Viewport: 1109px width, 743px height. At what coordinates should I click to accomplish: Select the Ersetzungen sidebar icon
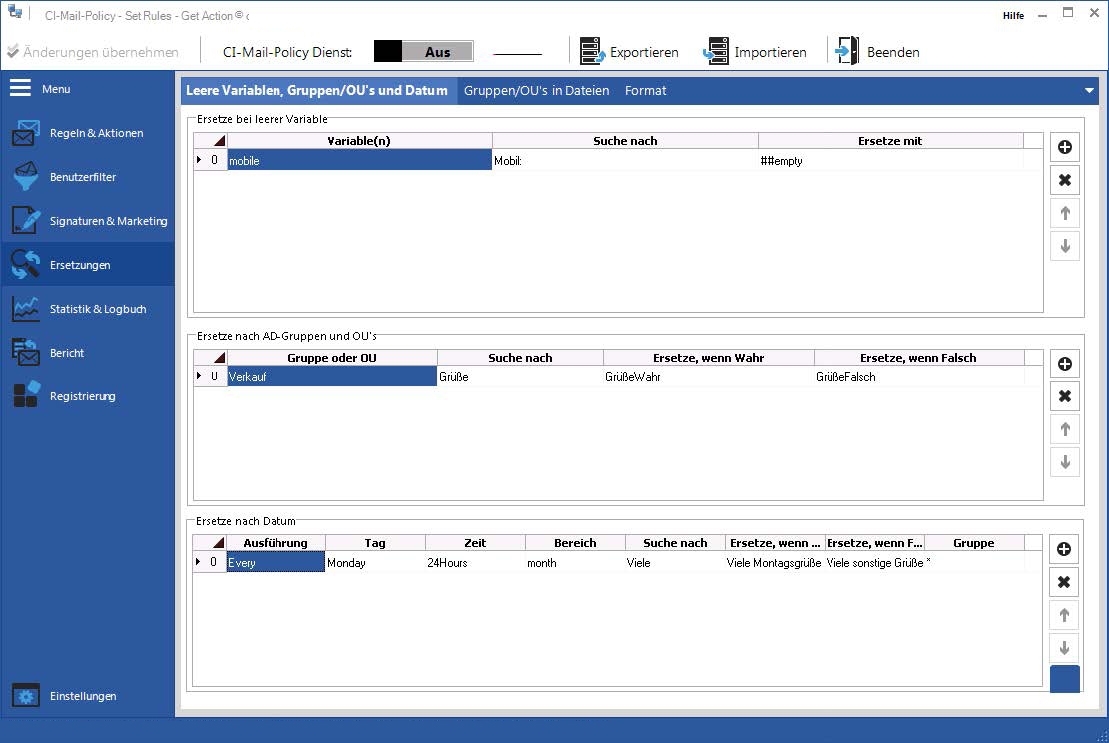[x=26, y=264]
